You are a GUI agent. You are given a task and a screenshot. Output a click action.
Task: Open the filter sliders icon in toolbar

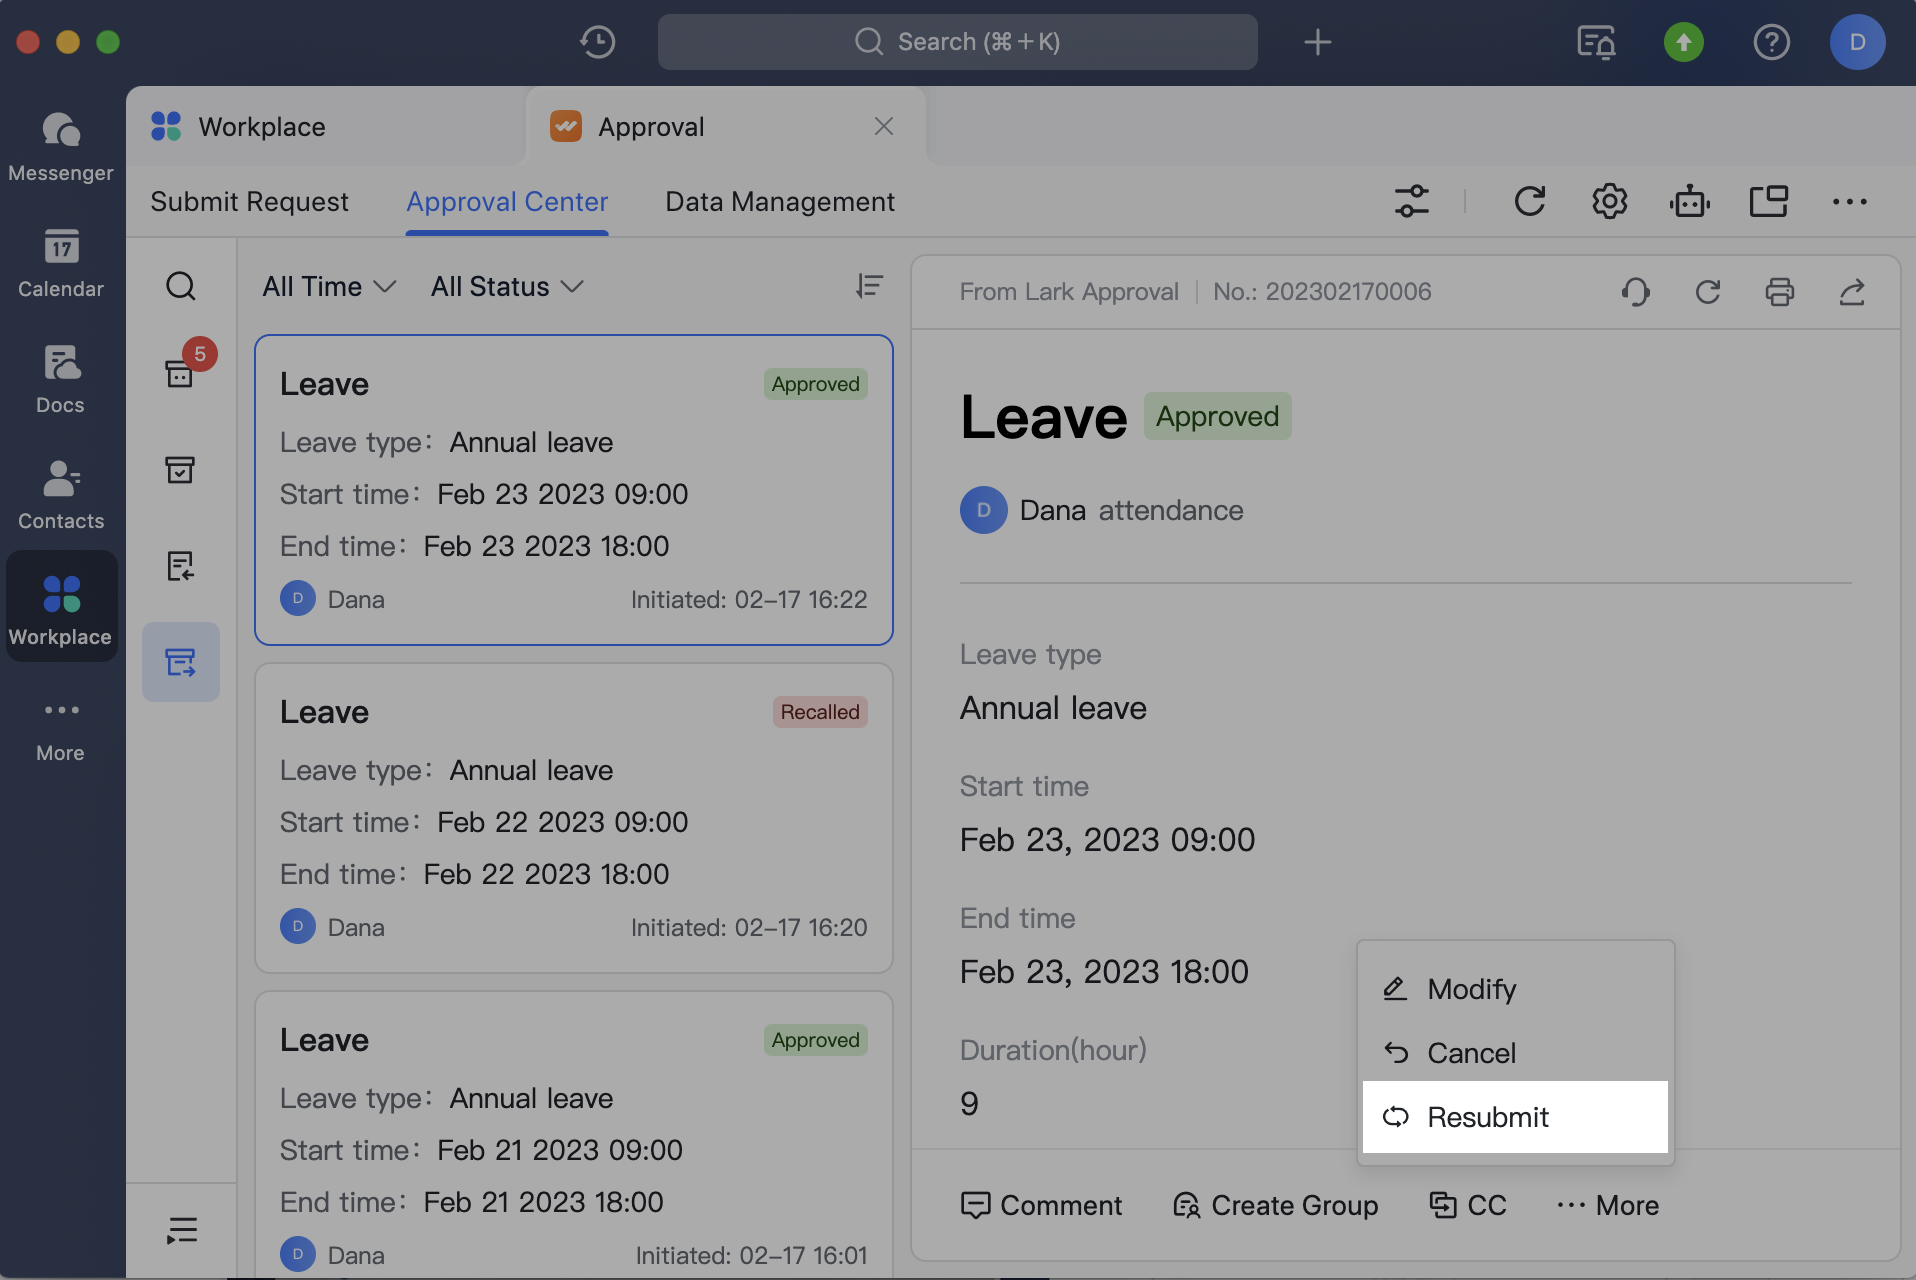click(x=1411, y=201)
